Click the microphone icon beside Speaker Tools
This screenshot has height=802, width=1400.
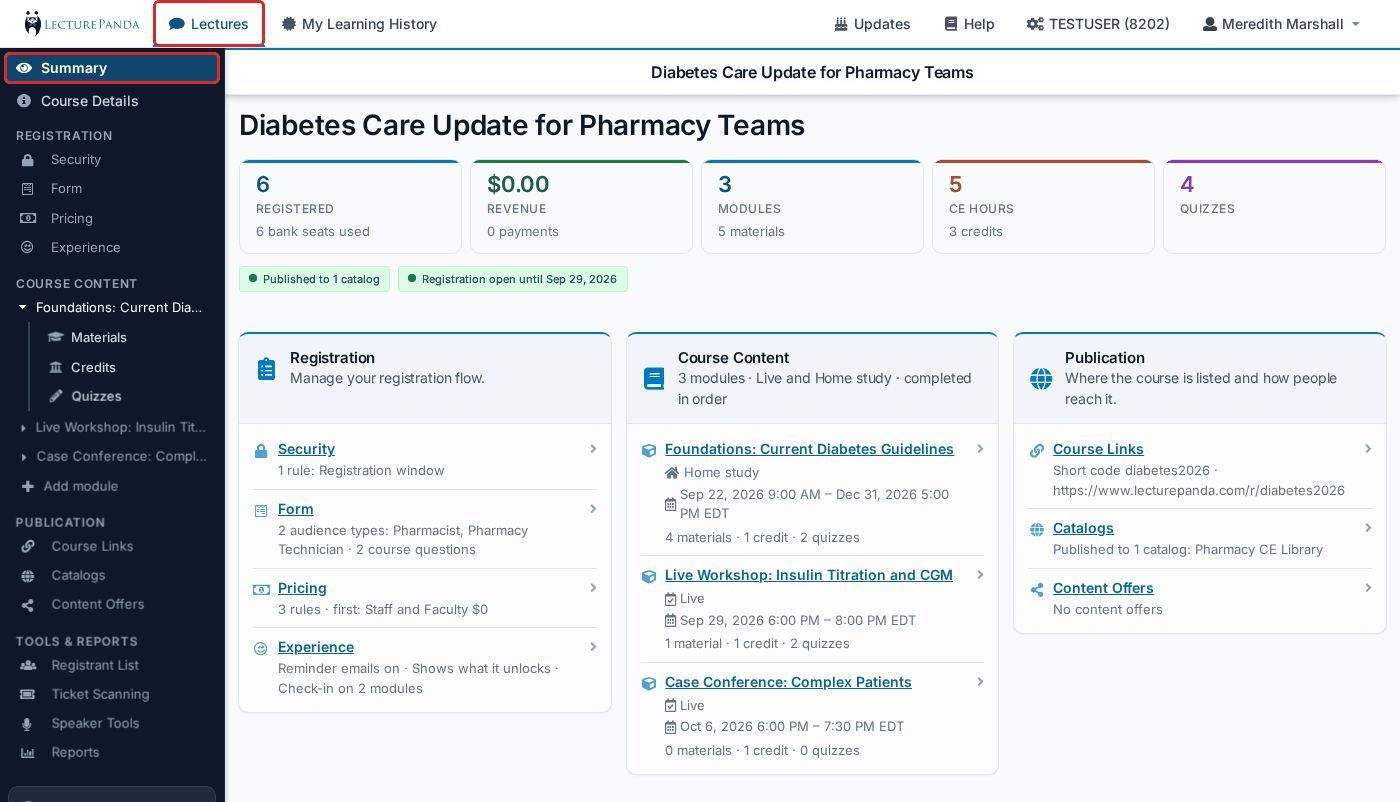coord(28,724)
